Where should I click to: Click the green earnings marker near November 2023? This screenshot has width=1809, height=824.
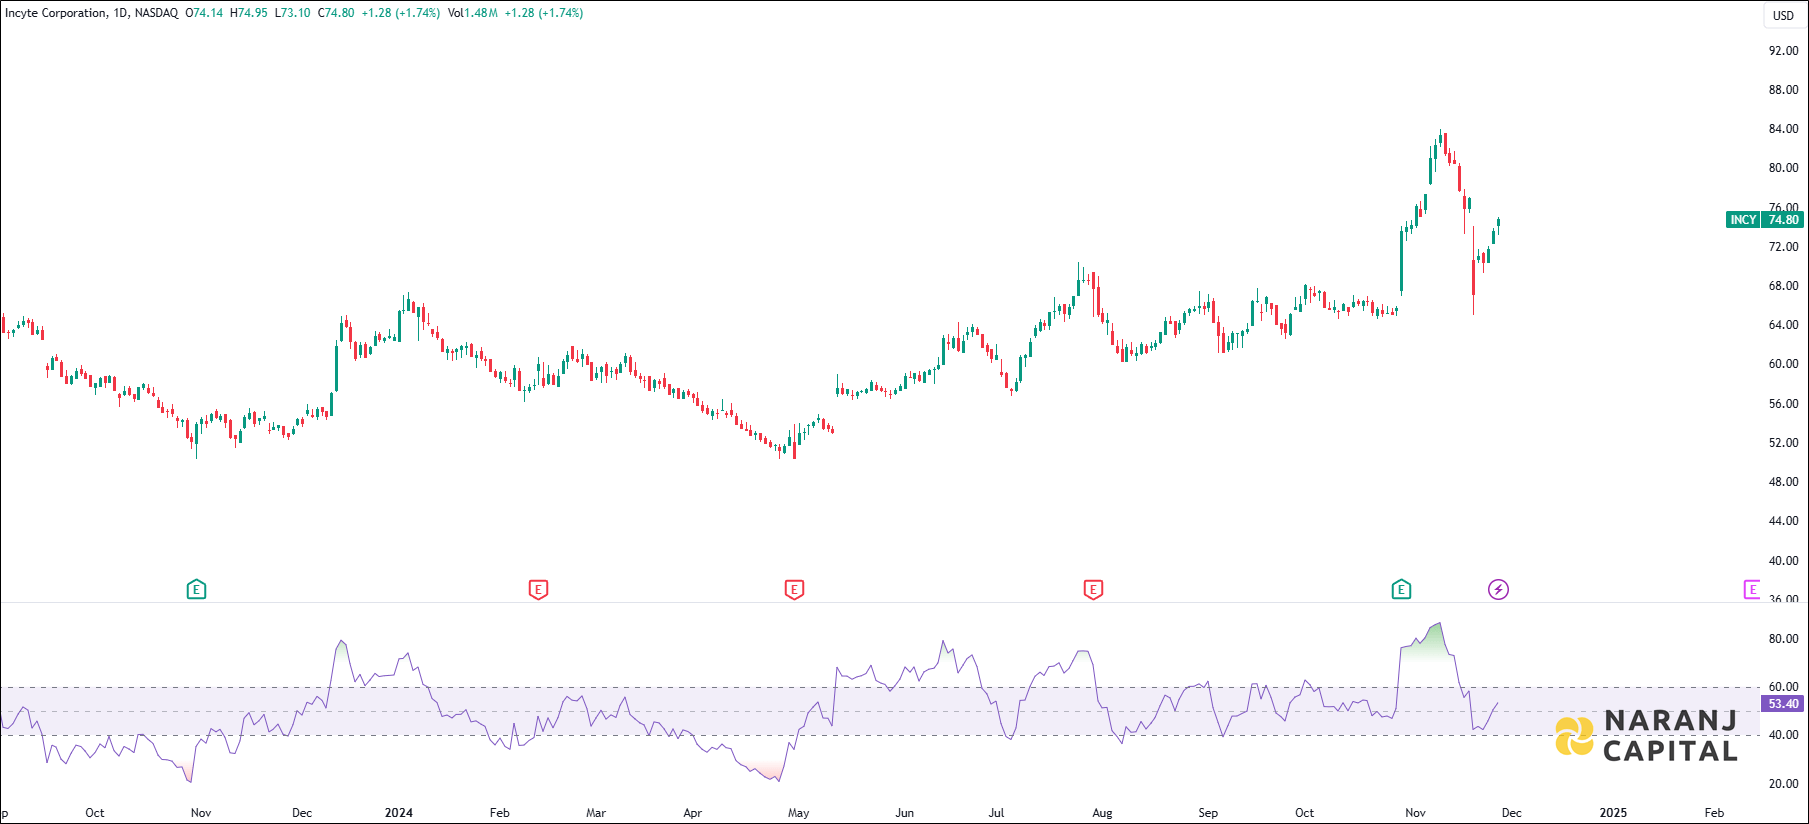tap(196, 590)
